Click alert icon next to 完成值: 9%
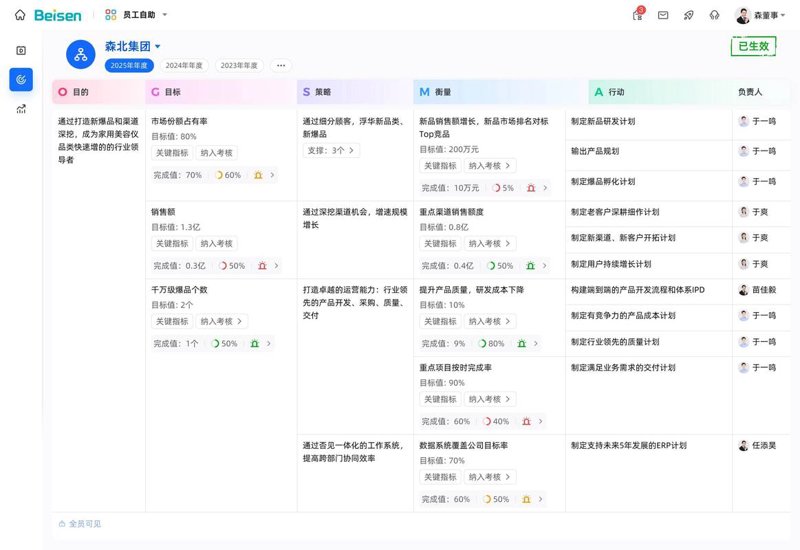This screenshot has height=550, width=800. click(521, 343)
